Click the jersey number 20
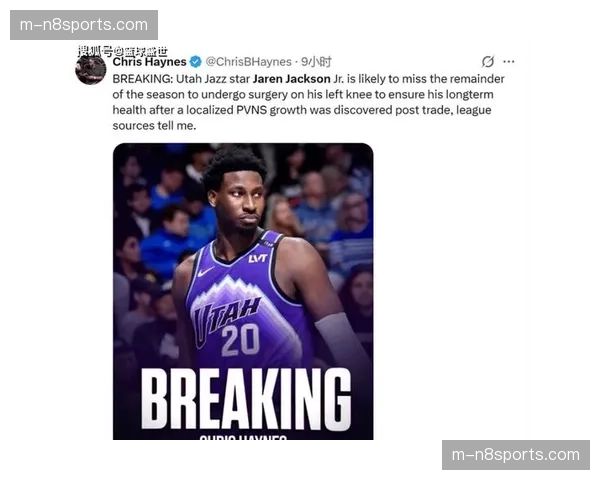Viewport: 600px width, 480px height. coord(241,339)
